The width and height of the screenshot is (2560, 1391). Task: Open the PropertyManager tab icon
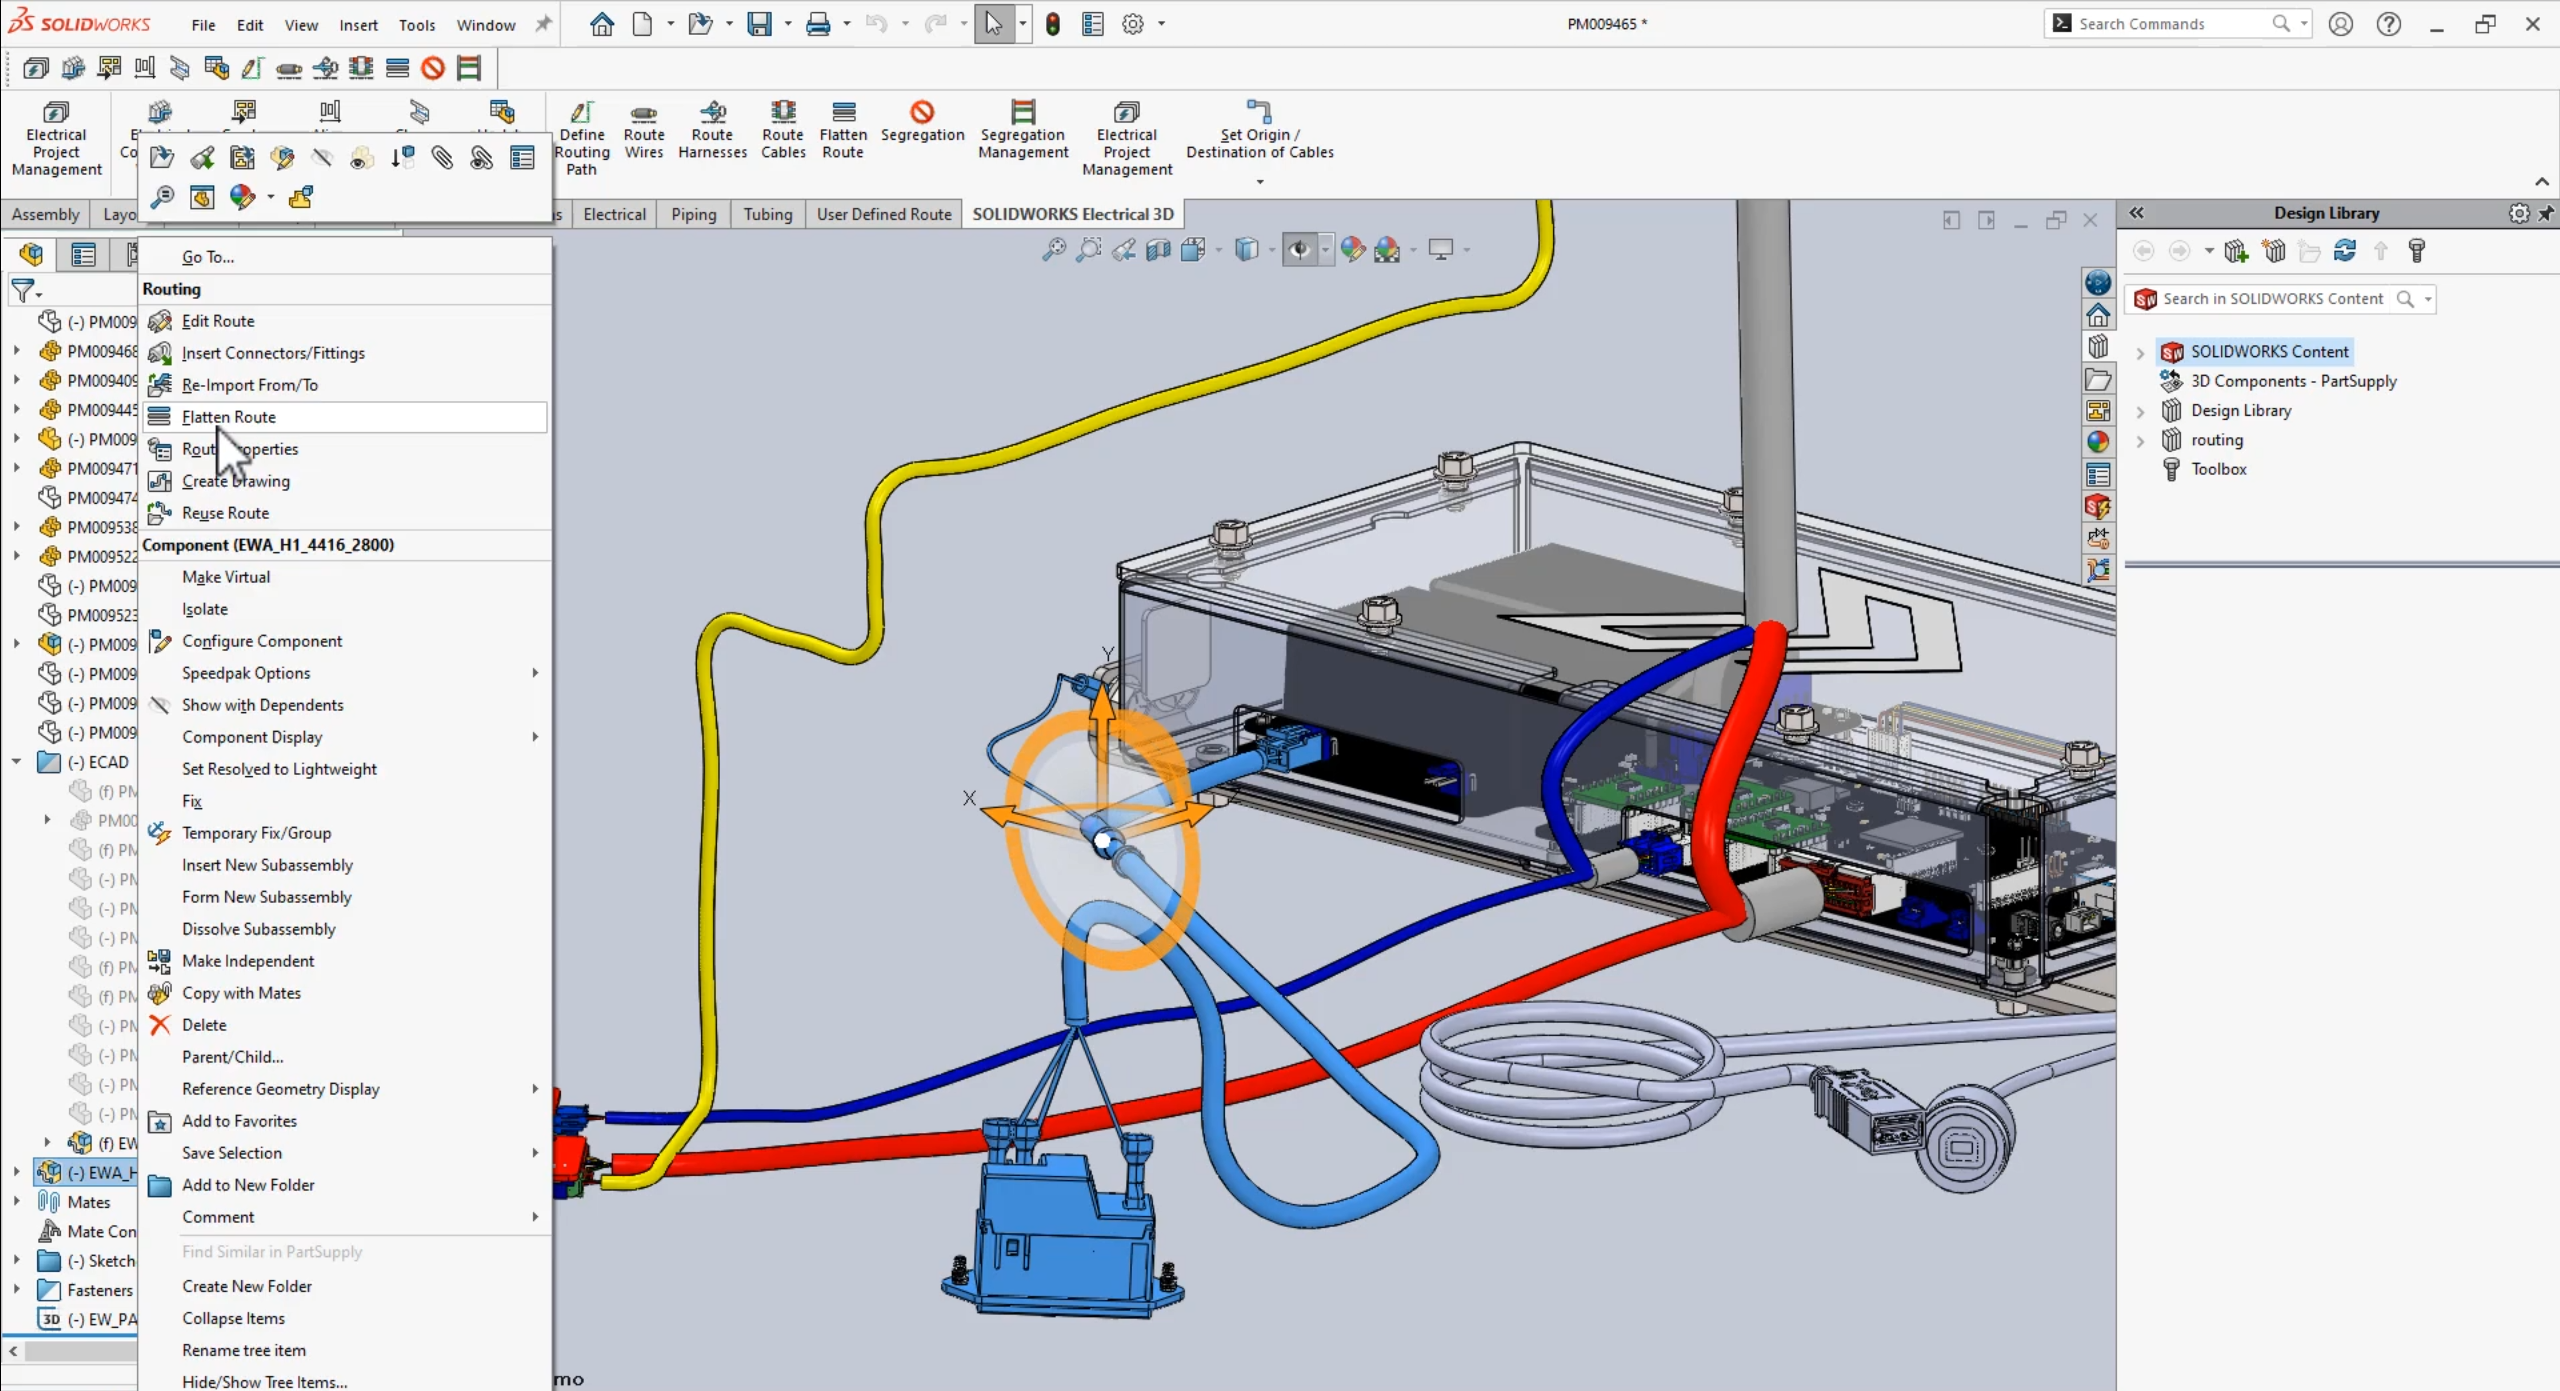pos(83,255)
